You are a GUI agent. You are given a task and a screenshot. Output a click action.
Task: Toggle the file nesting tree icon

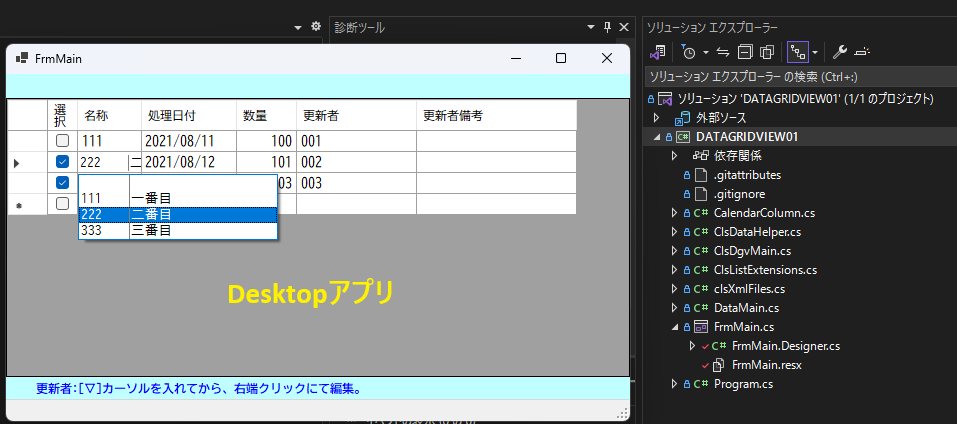point(797,52)
